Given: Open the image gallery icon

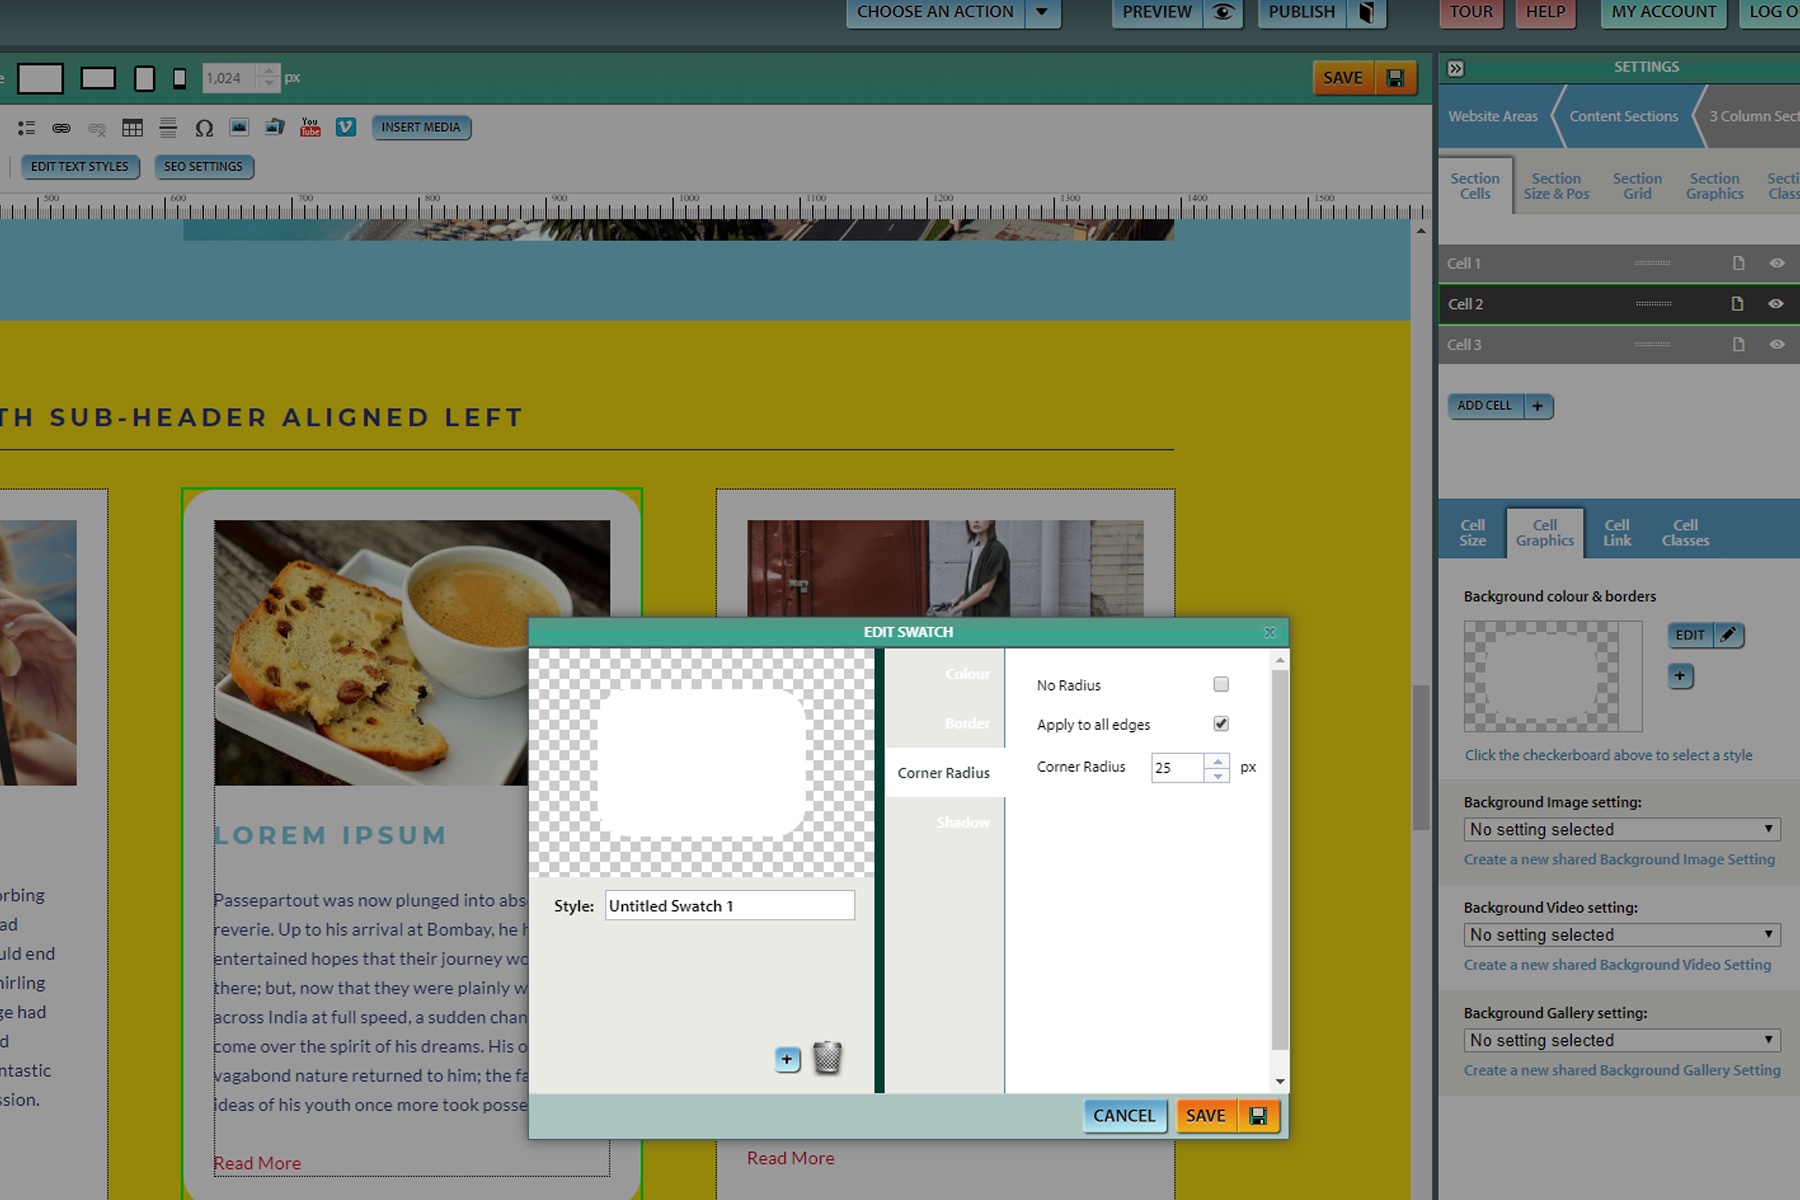Looking at the screenshot, I should (x=272, y=127).
